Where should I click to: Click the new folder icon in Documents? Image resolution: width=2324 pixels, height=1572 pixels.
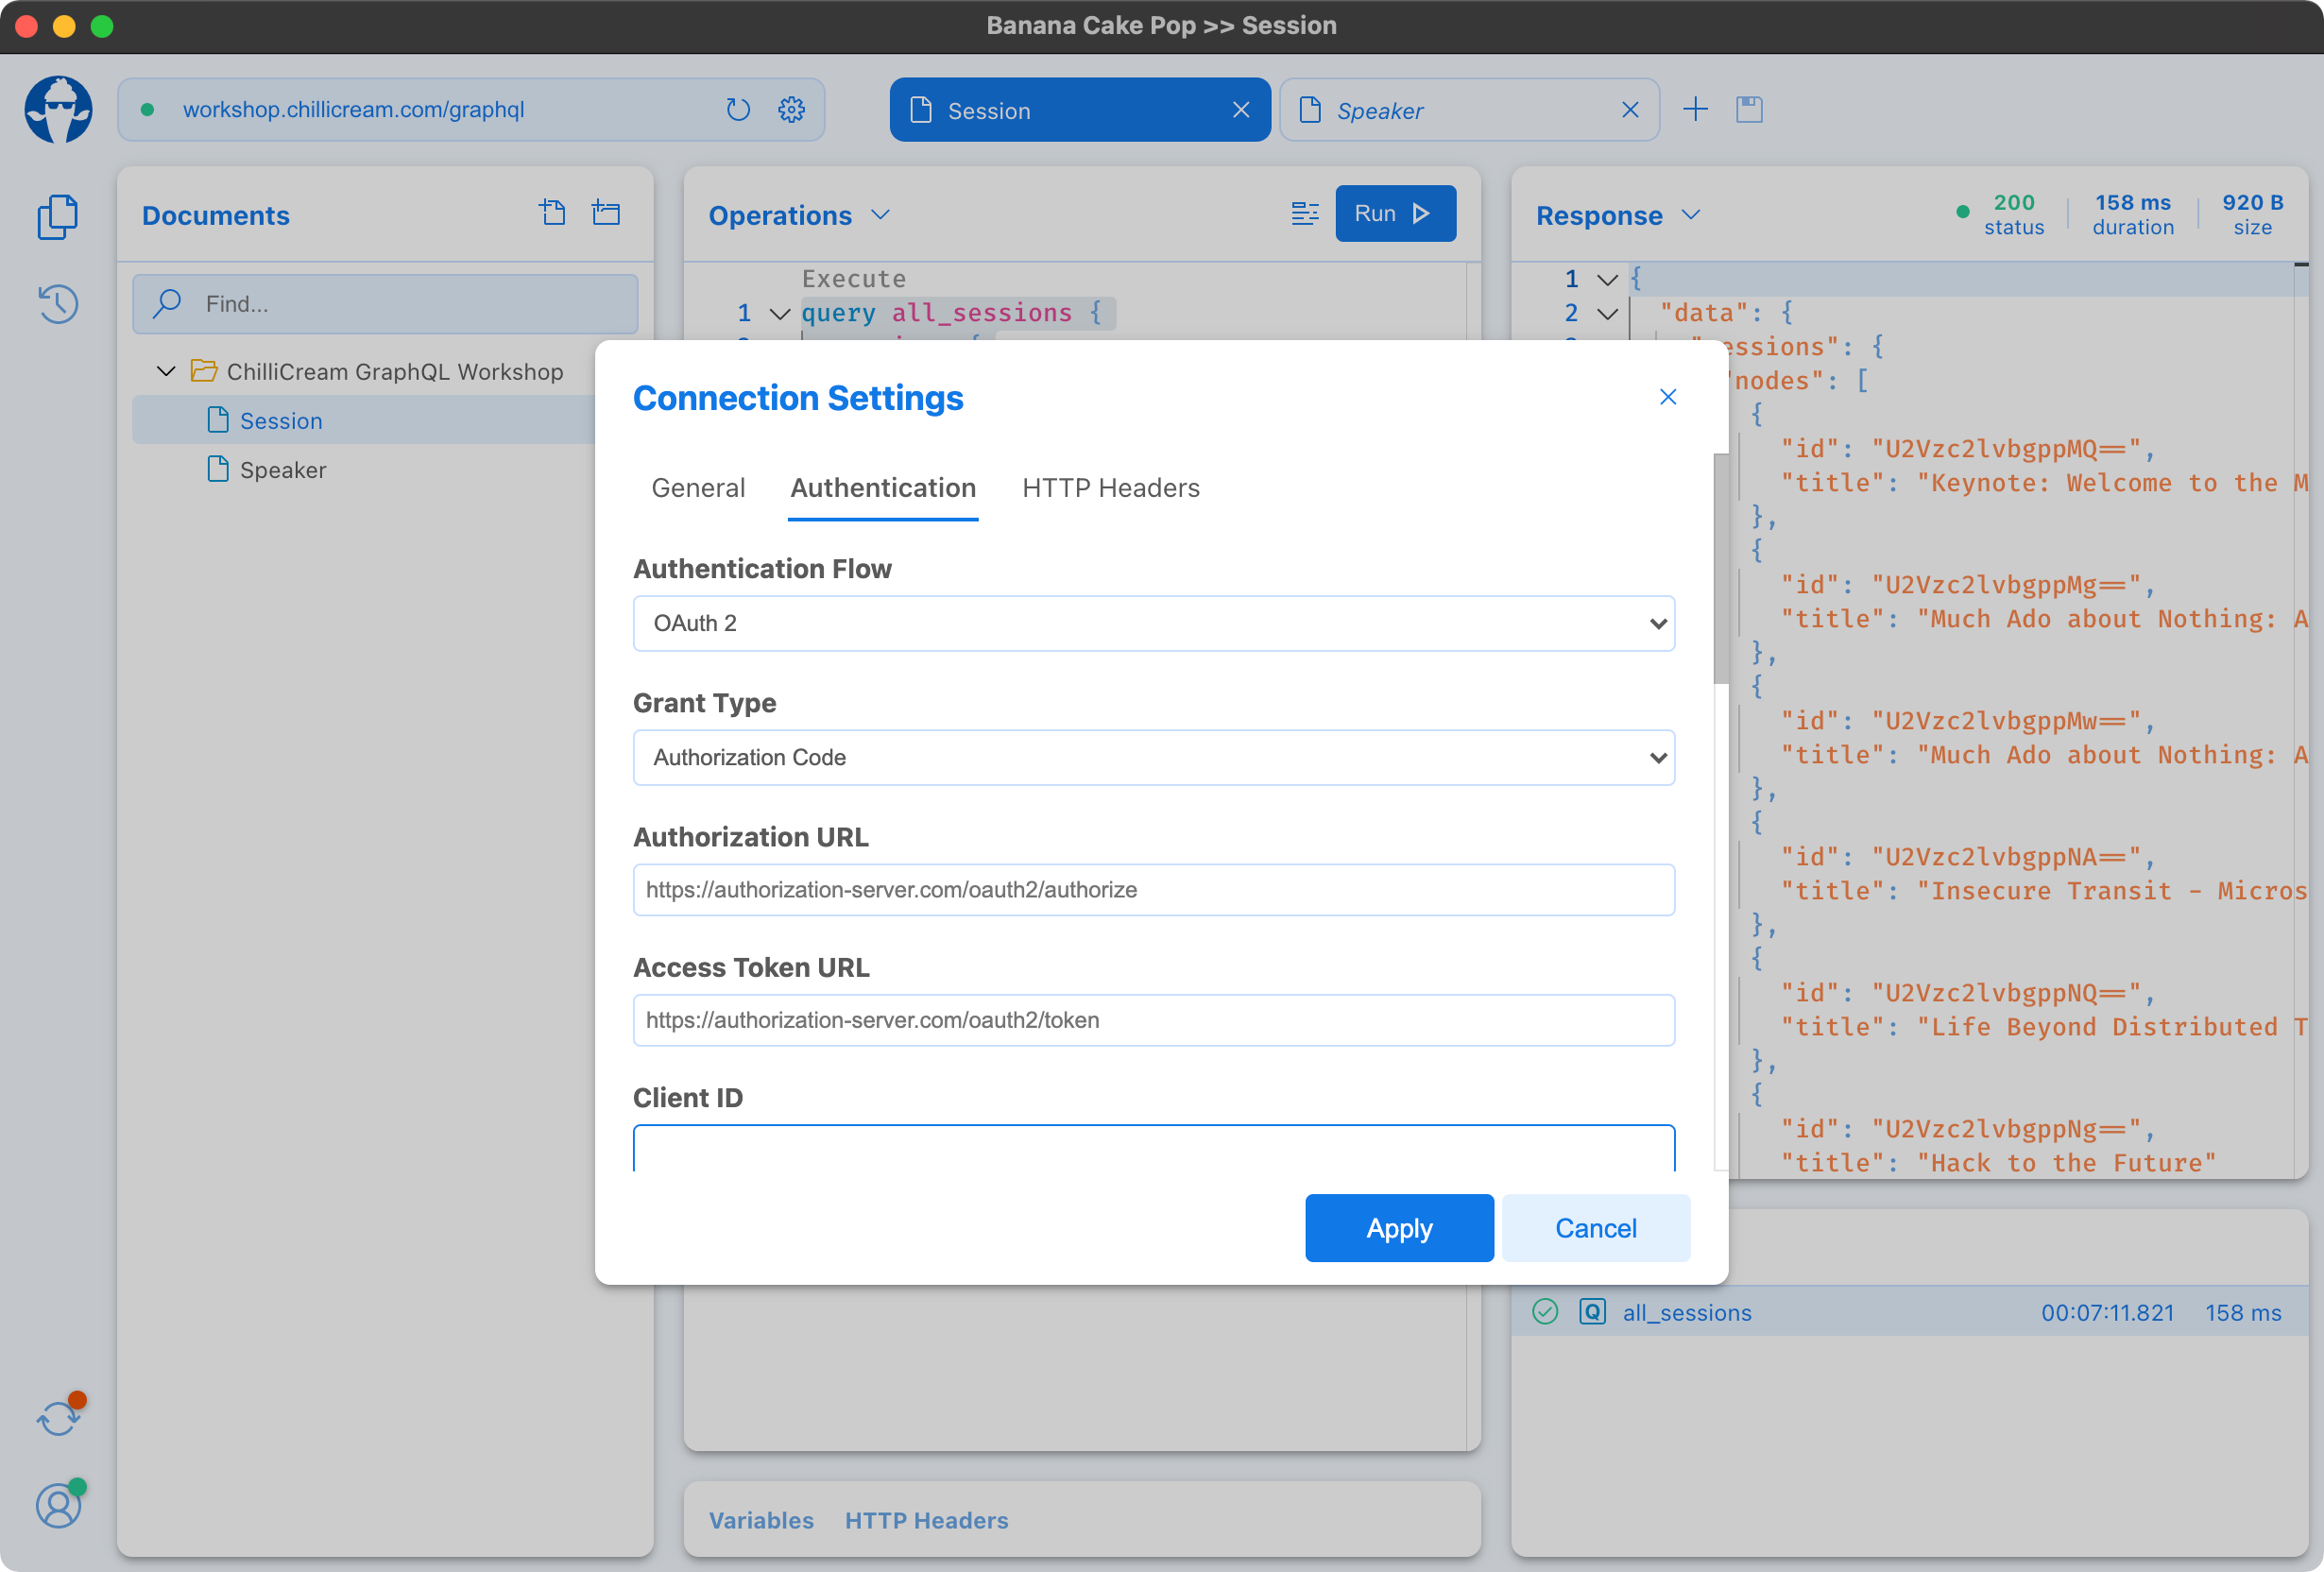606,213
